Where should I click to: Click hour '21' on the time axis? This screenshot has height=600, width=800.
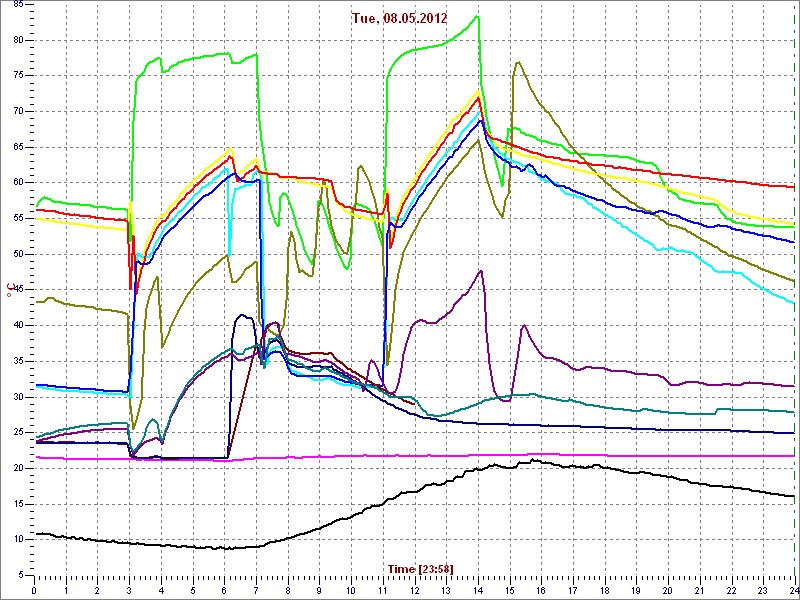[x=699, y=590]
